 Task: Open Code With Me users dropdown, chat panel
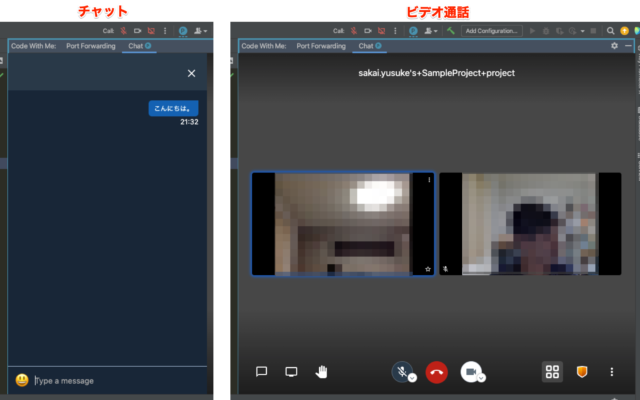[x=200, y=31]
